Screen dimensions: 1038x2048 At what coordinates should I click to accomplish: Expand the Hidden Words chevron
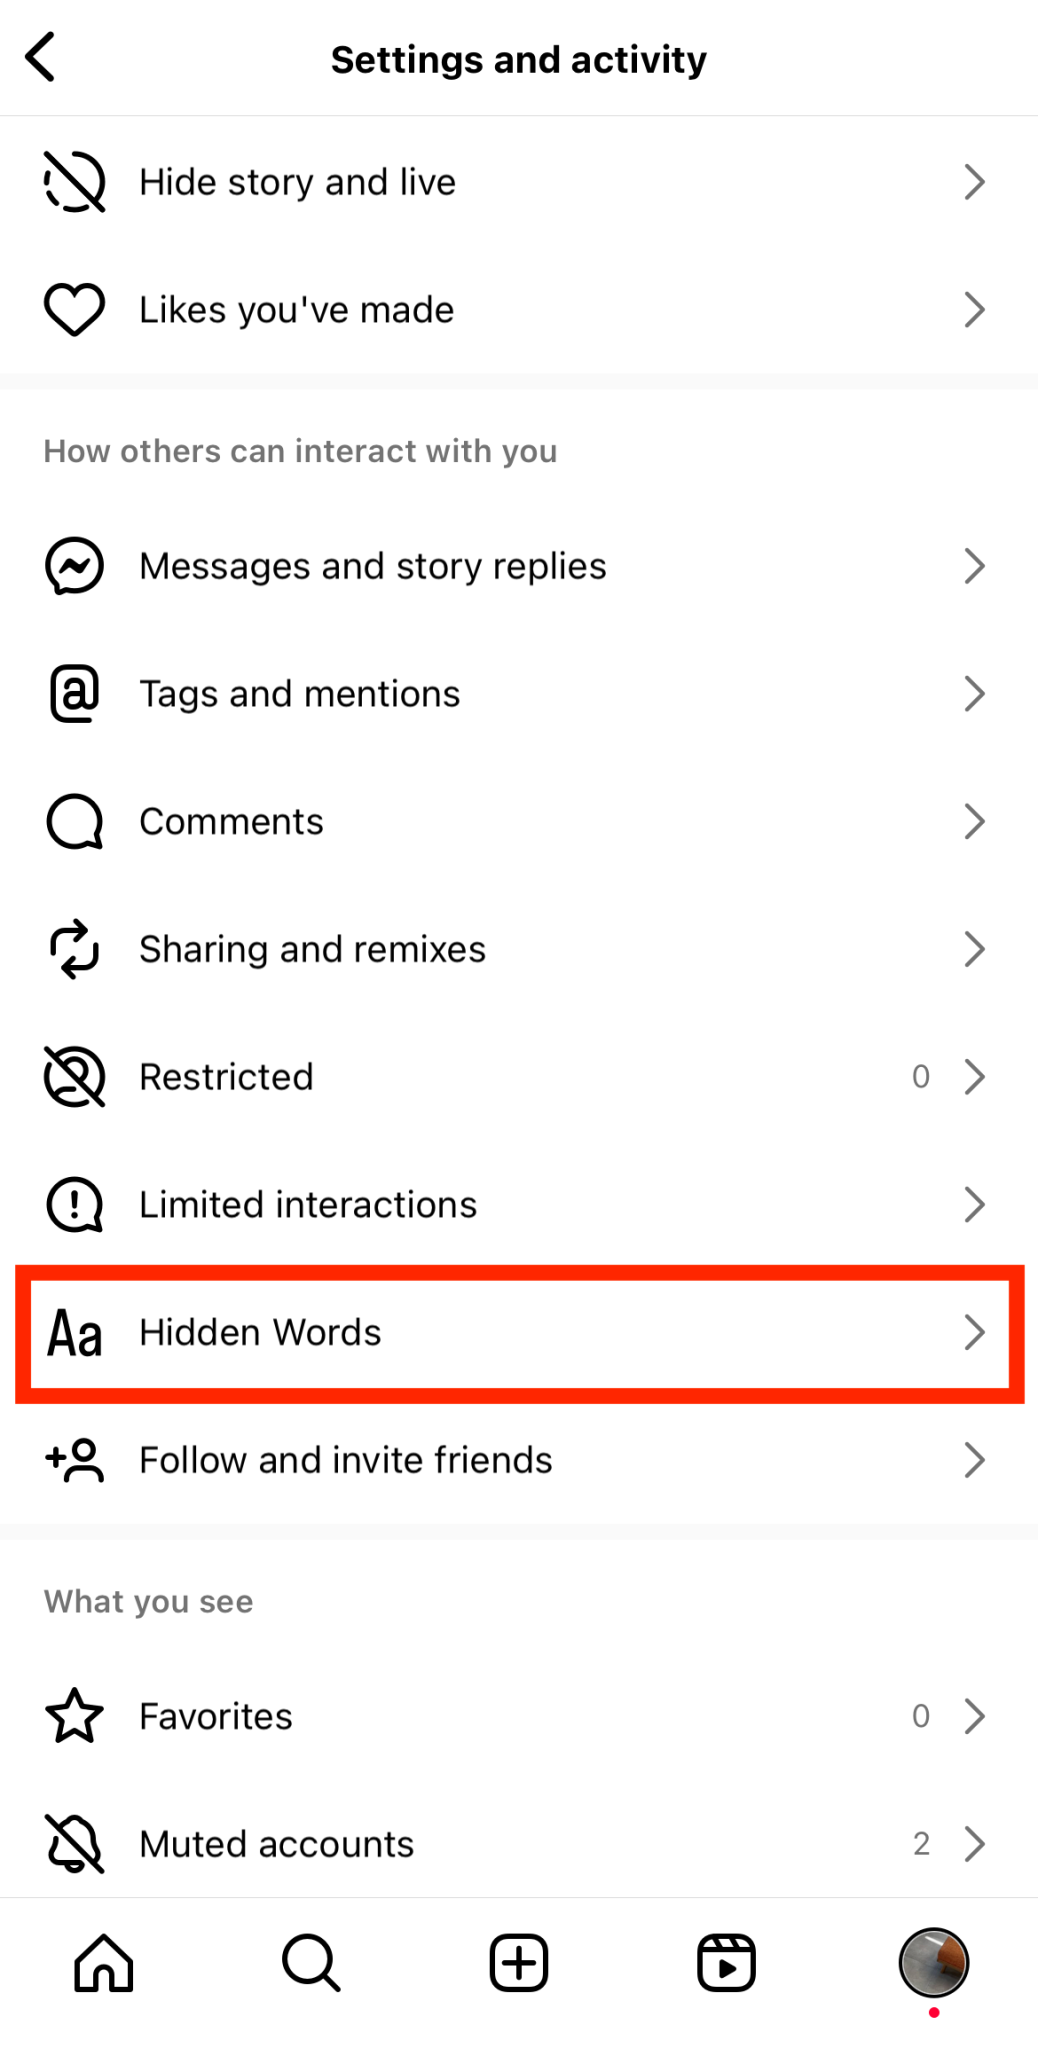(x=975, y=1332)
